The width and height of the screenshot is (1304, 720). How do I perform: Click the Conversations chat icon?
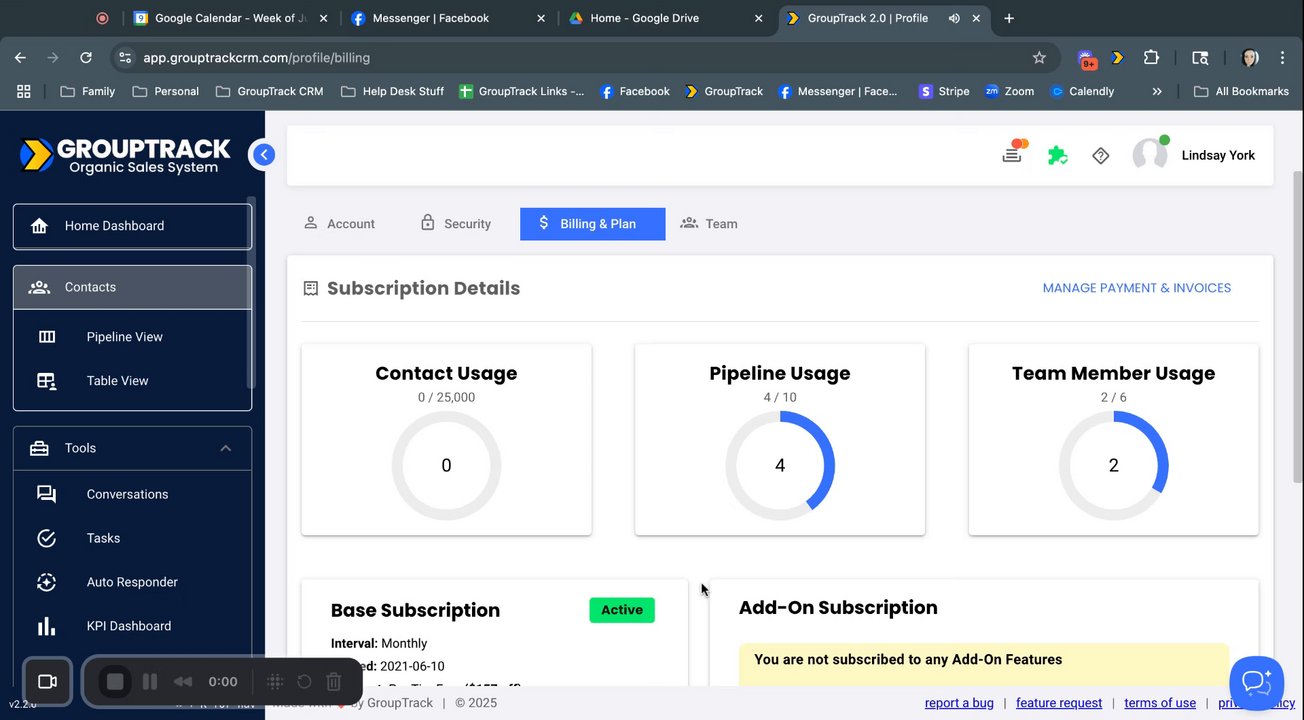point(47,494)
